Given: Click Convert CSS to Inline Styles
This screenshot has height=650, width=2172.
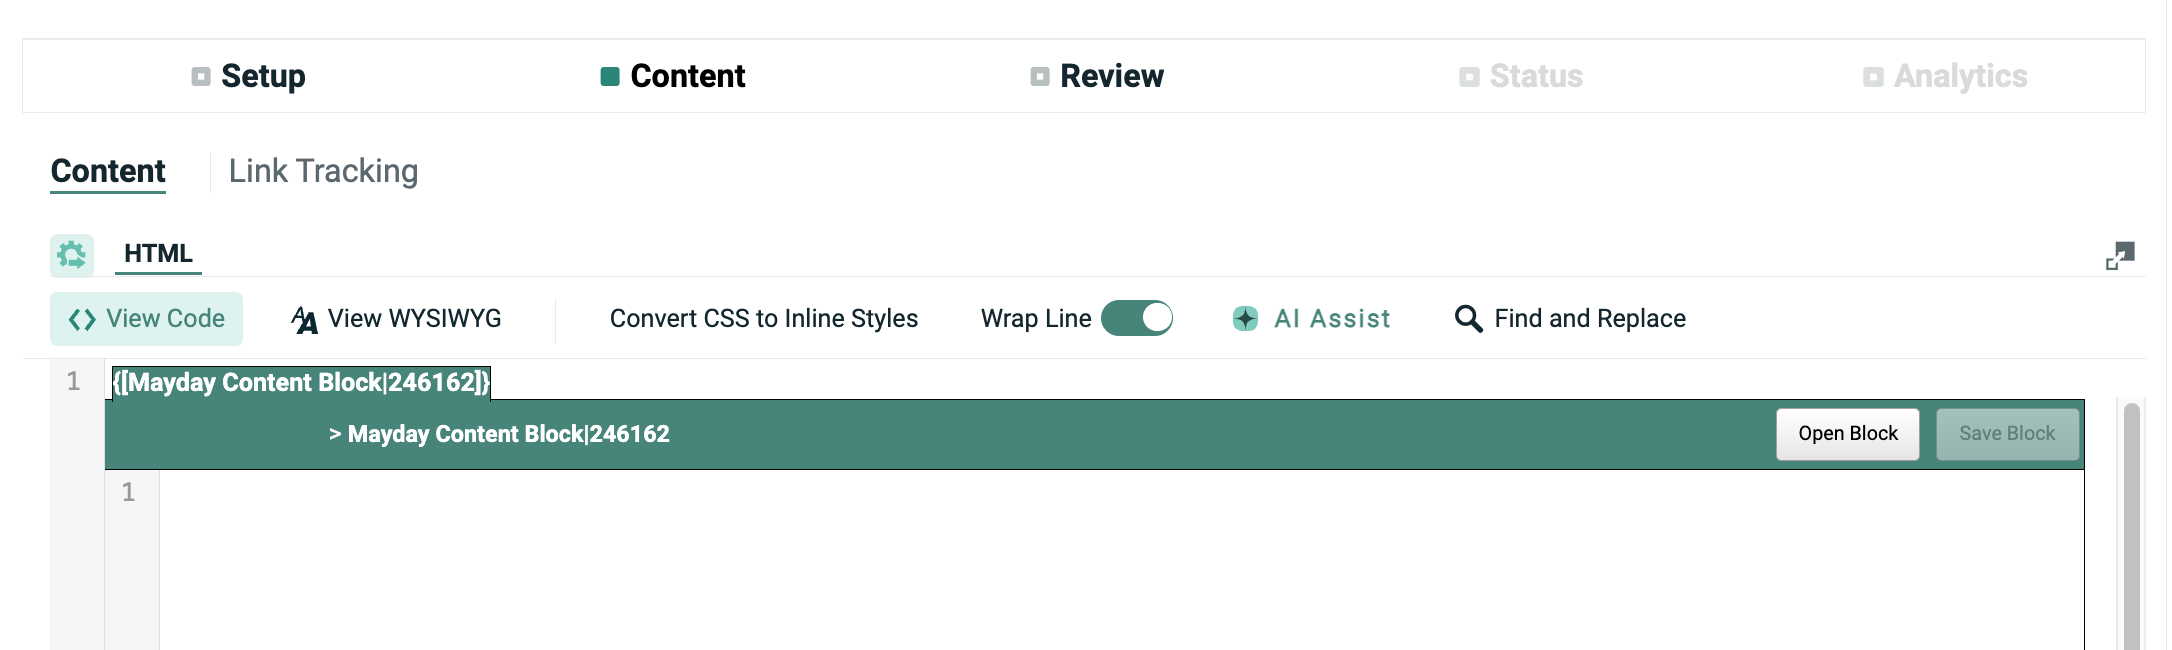Looking at the screenshot, I should click(x=763, y=319).
